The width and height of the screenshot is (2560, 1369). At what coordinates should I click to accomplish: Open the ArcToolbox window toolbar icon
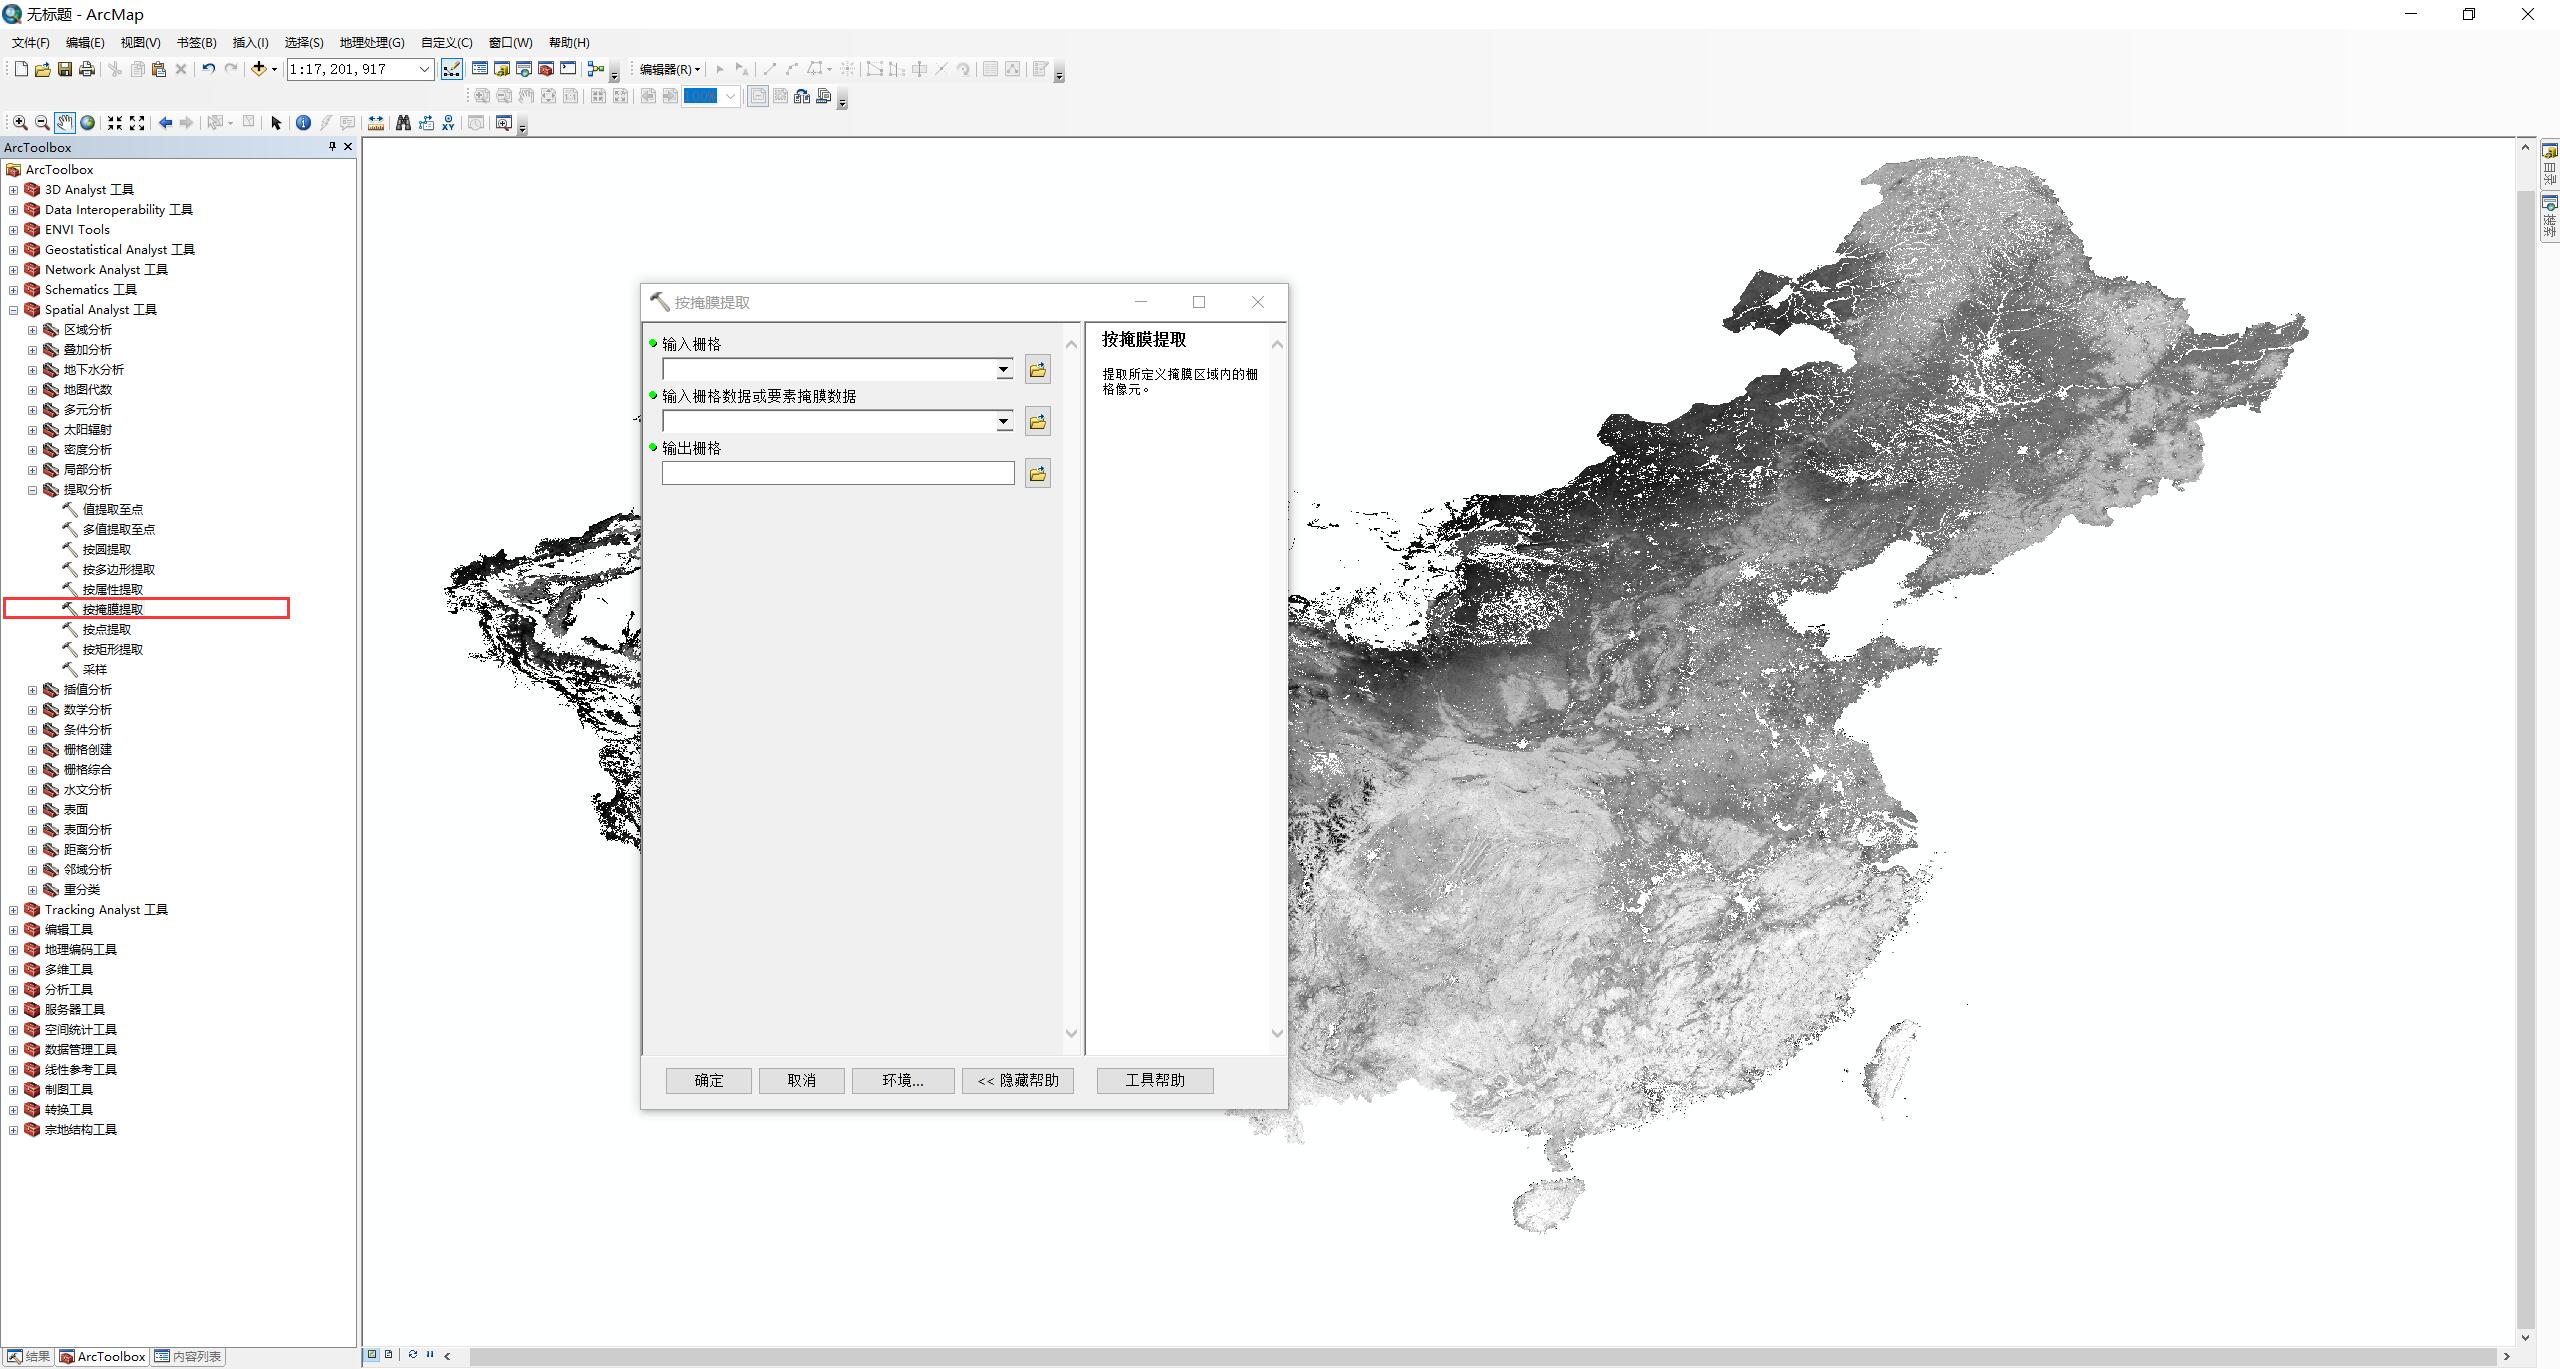[x=546, y=69]
